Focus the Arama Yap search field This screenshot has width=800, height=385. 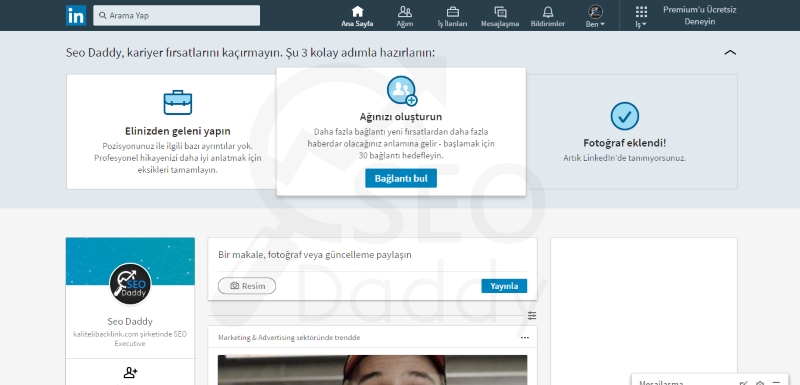click(177, 15)
